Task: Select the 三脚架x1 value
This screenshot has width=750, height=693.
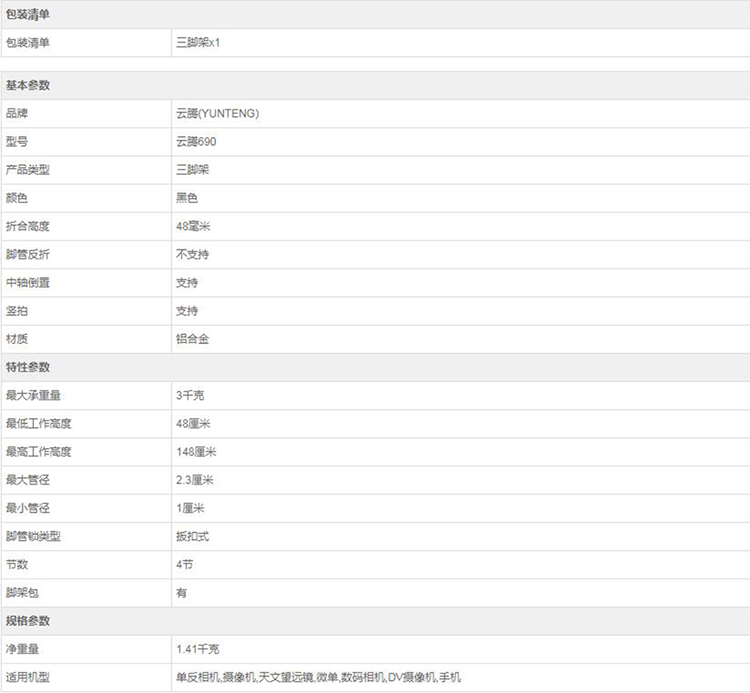Action: (x=198, y=43)
